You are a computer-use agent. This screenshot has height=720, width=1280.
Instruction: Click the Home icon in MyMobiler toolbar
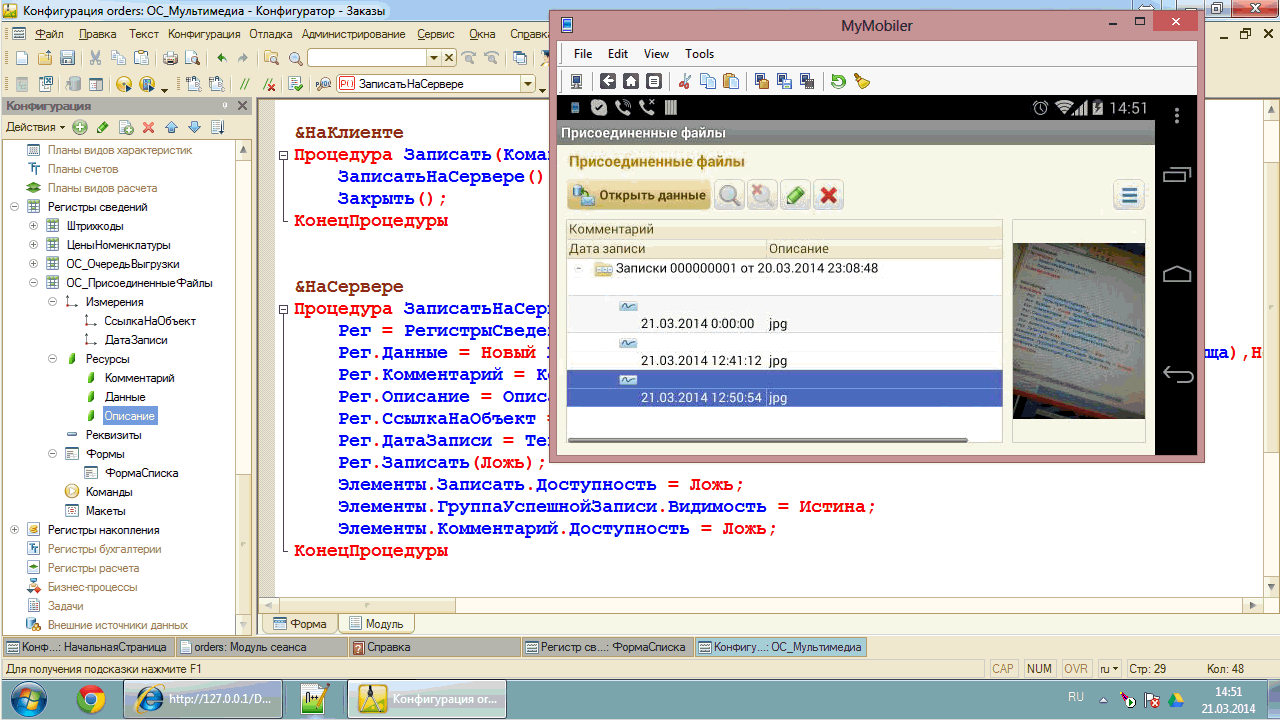pos(631,81)
